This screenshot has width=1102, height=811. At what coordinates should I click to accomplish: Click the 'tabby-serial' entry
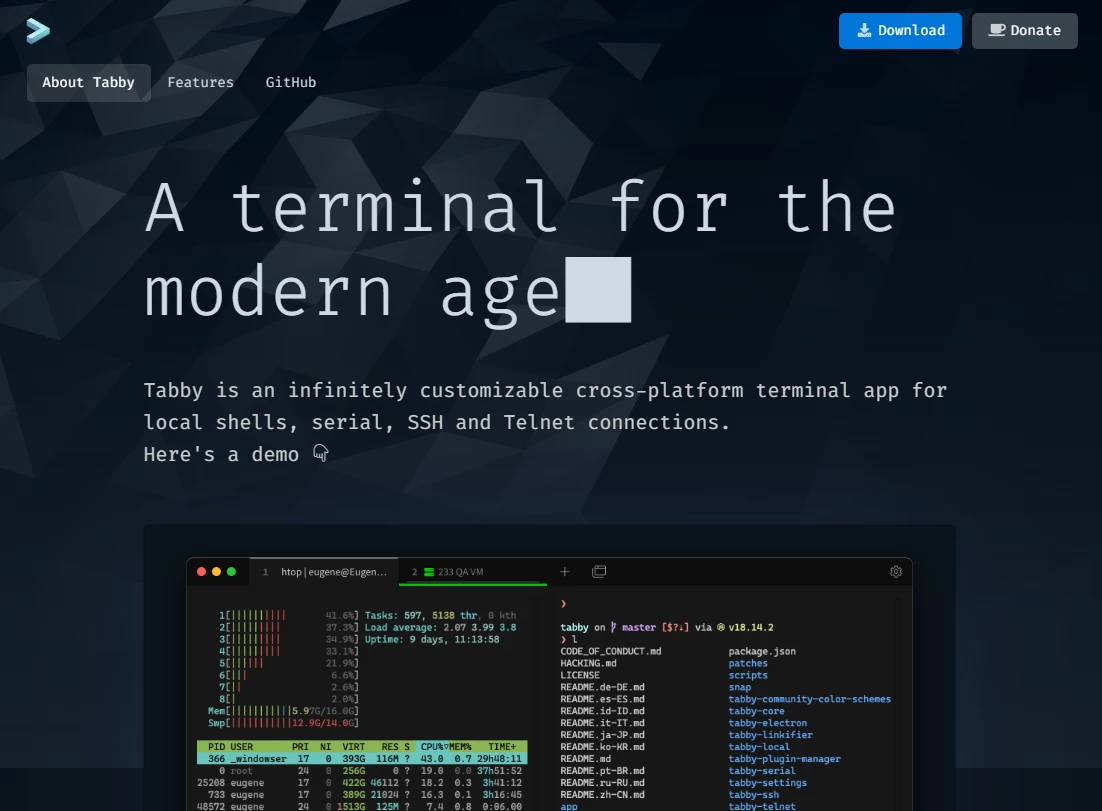[762, 771]
